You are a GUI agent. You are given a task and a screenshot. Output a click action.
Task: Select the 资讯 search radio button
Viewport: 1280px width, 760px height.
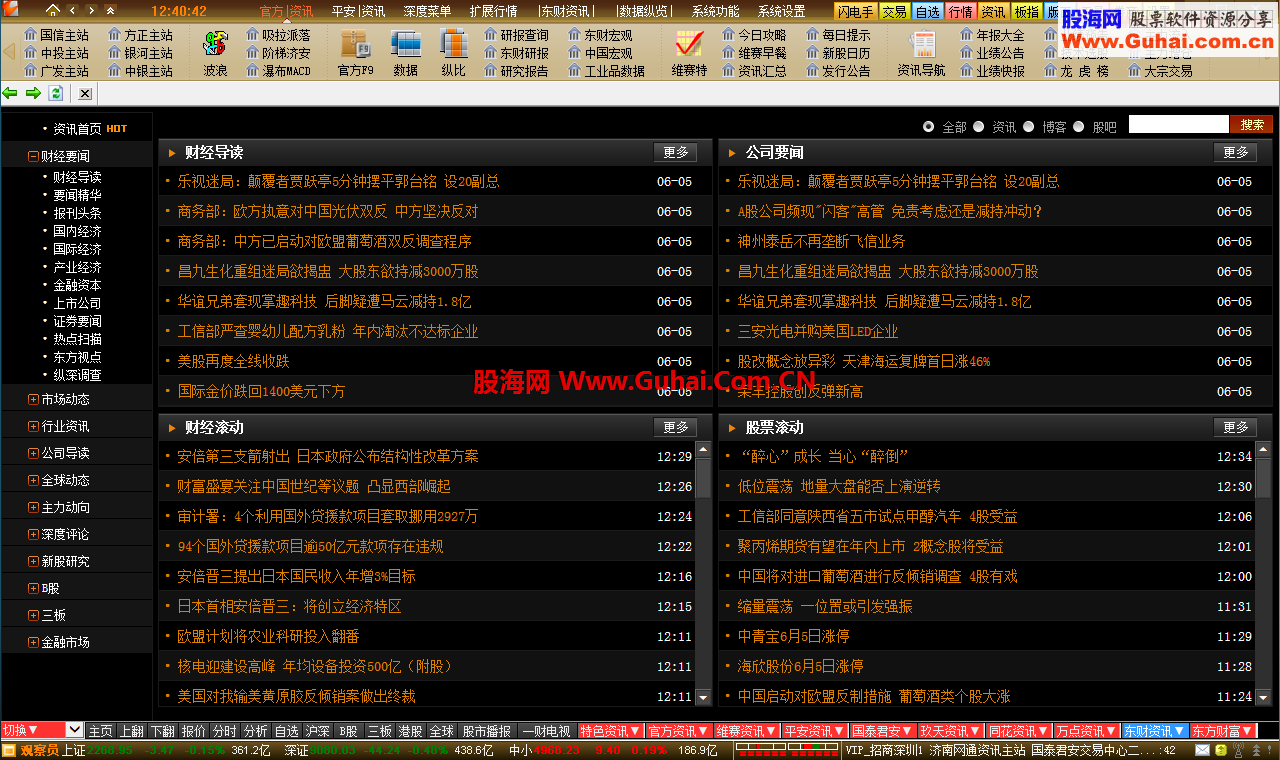(x=979, y=126)
